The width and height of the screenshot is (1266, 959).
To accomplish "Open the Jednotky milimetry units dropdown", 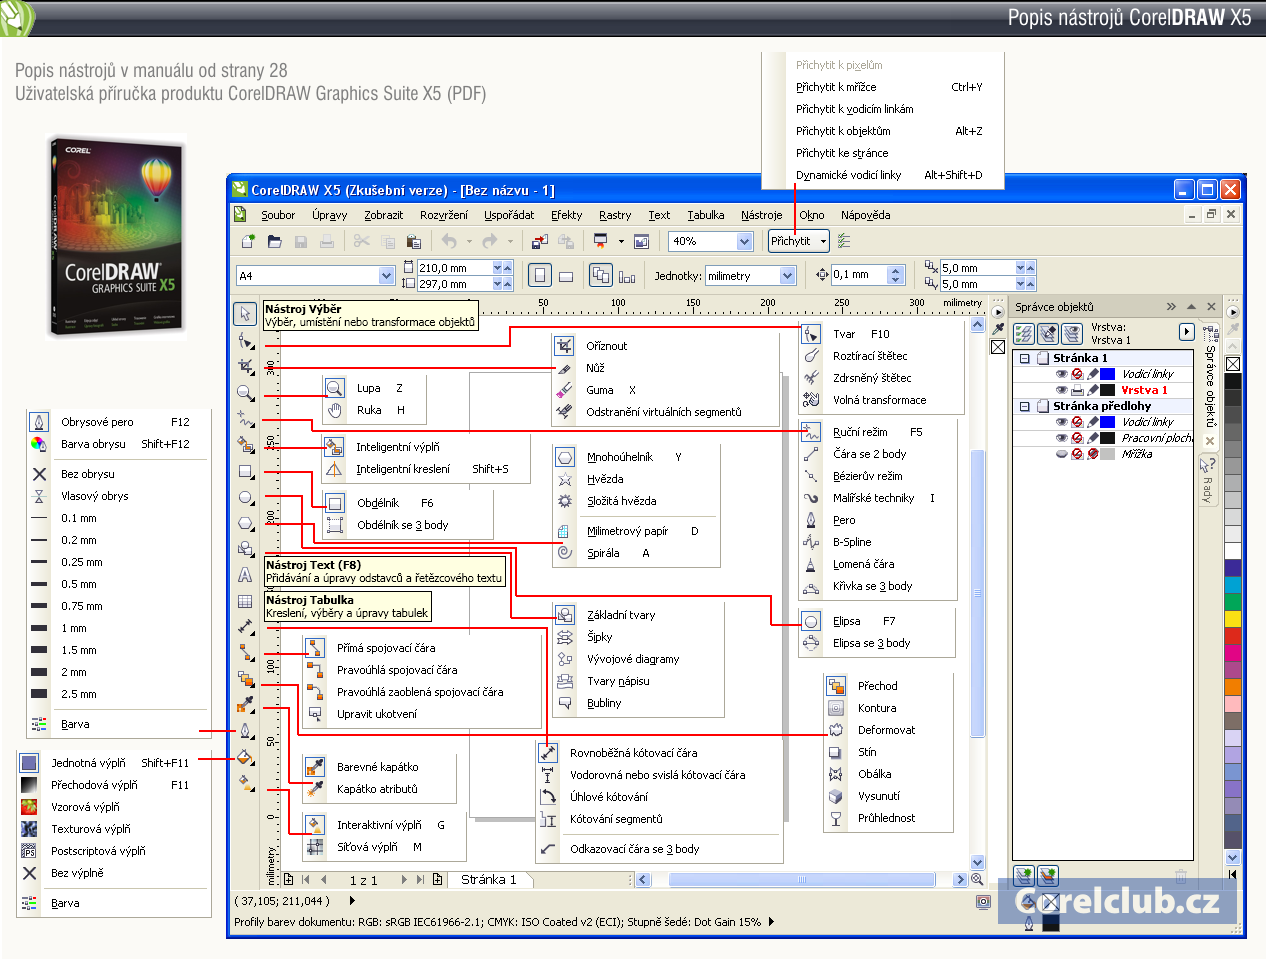I will pyautogui.click(x=787, y=276).
